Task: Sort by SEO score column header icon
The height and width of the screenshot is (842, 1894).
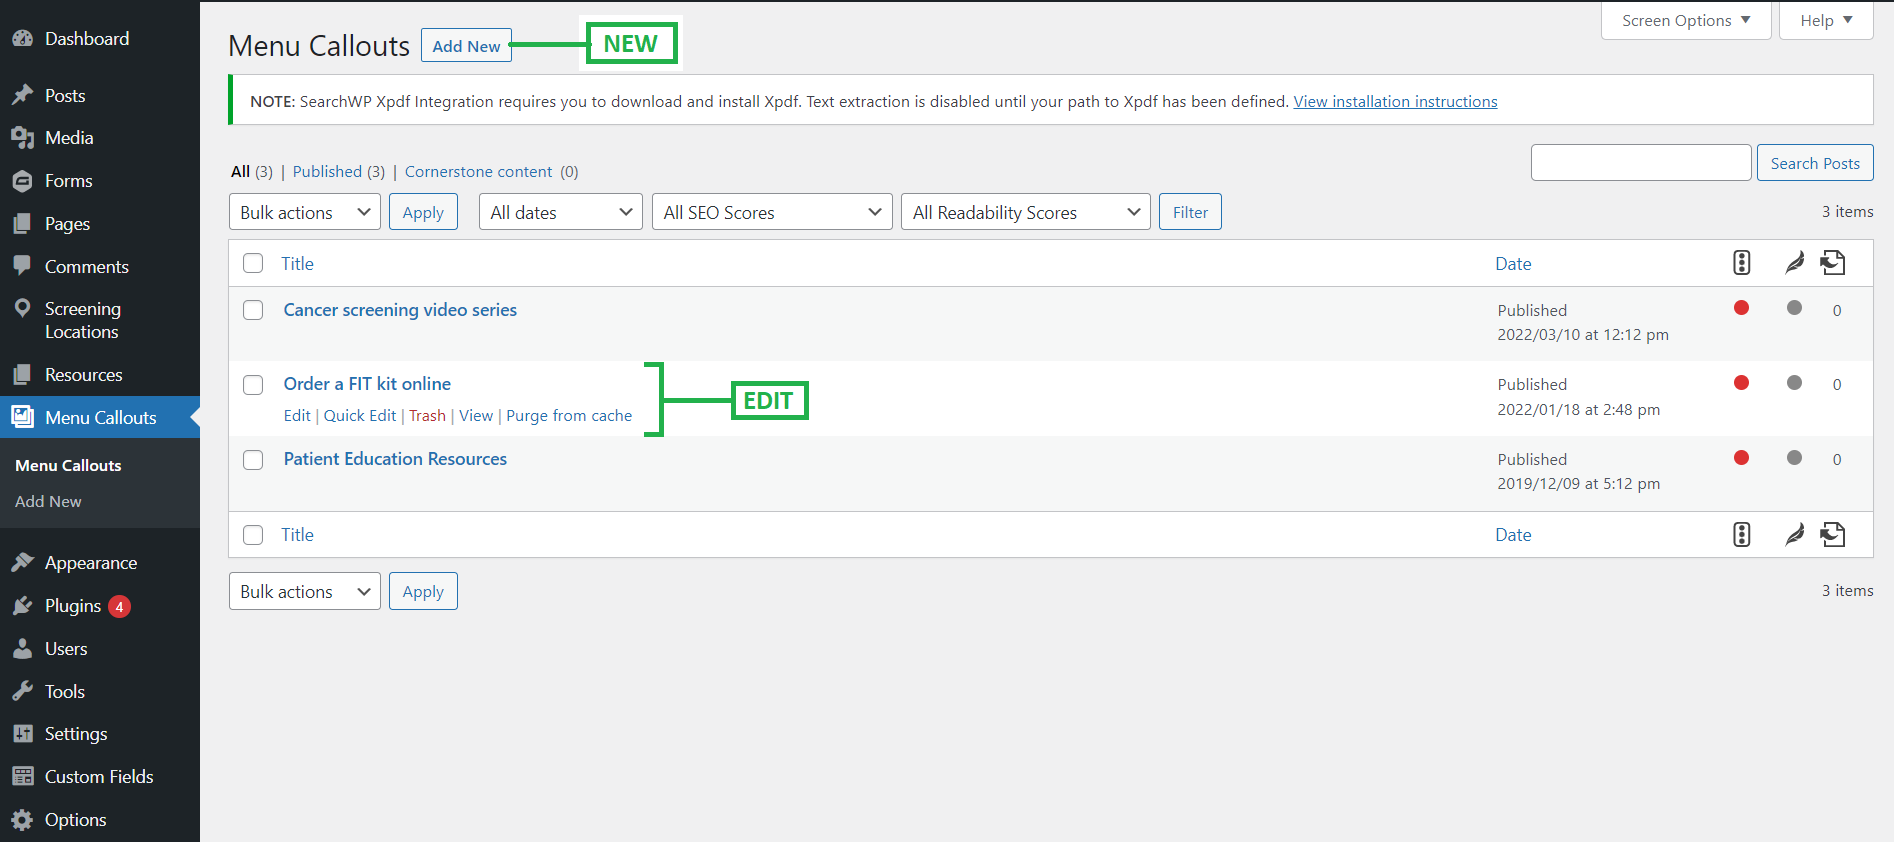Action: click(x=1741, y=263)
